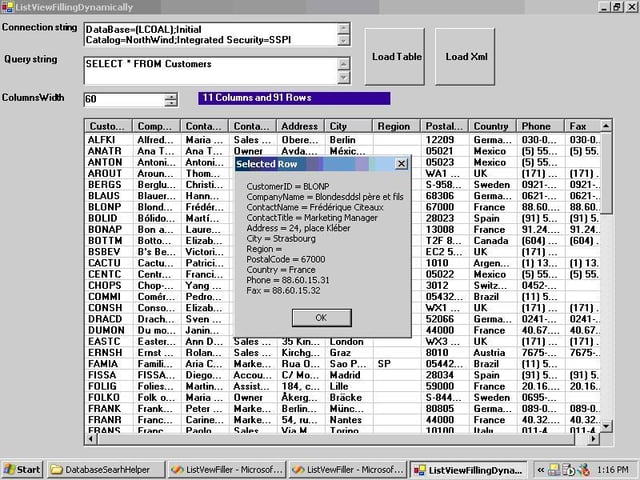Click the ListViewFillingDynamically title bar app icon
Image resolution: width=640 pixels, height=480 pixels.
[x=7, y=7]
